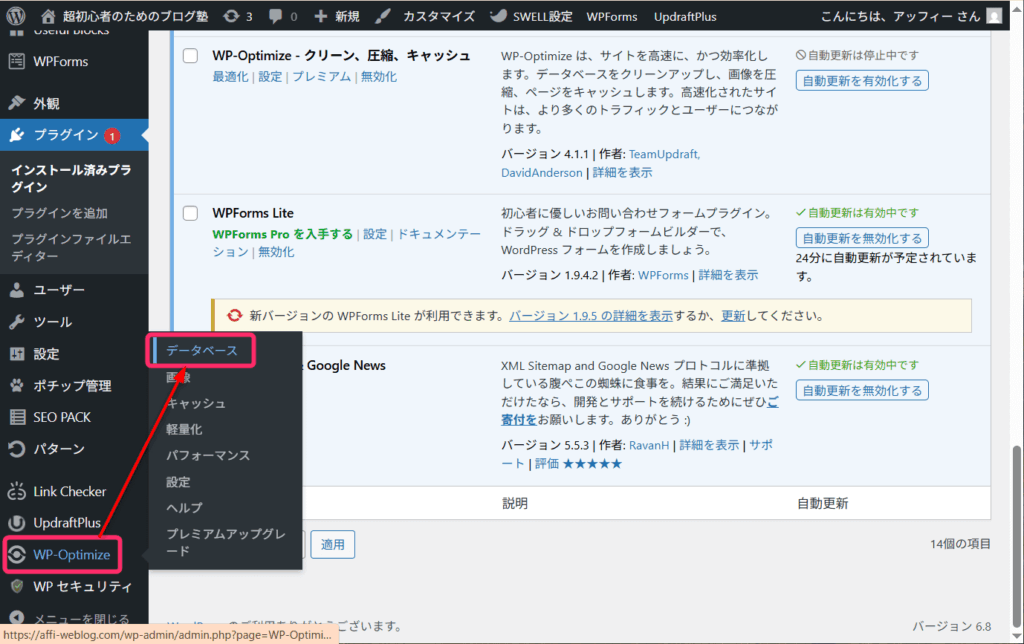Click the WordPress logo in admin bar
This screenshot has height=644, width=1024.
16,16
